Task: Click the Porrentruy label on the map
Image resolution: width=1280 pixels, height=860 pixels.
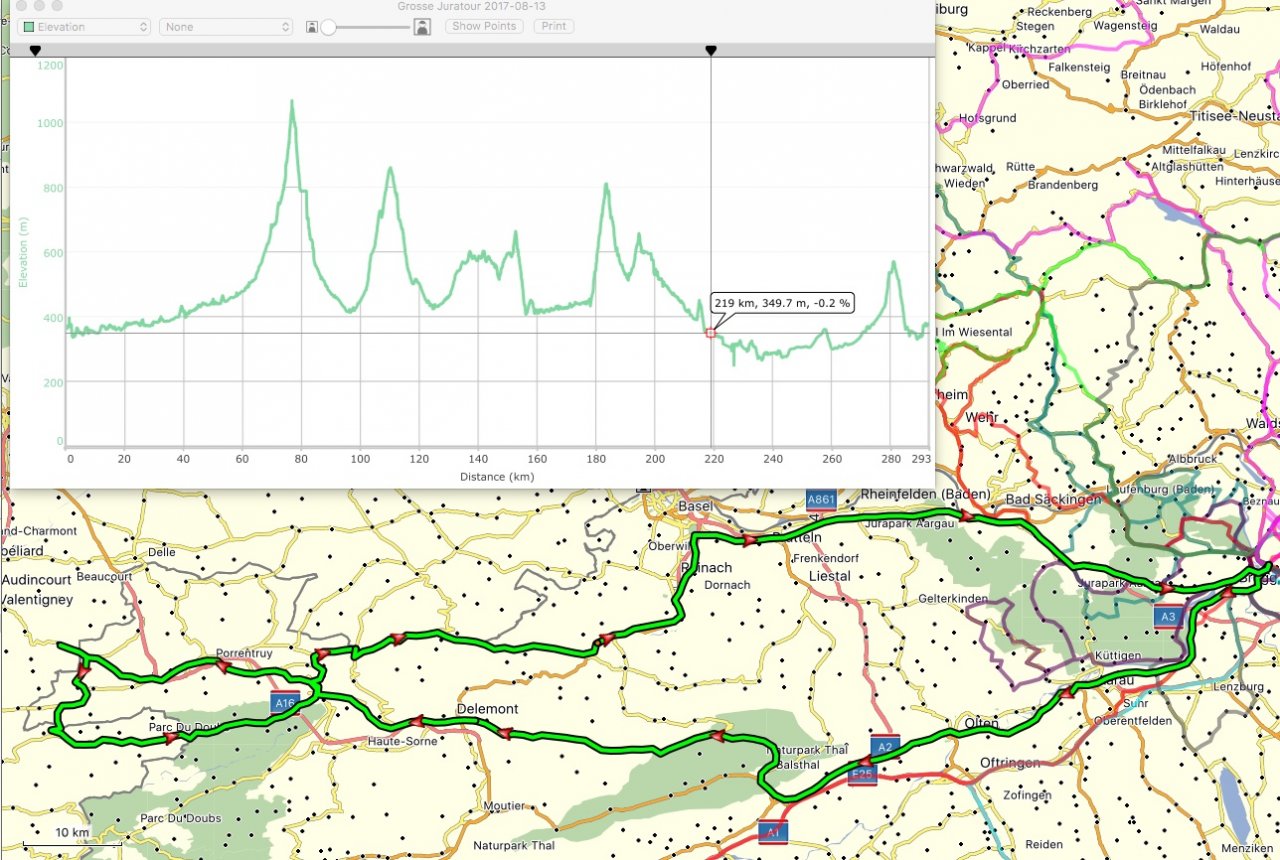Action: click(x=245, y=655)
